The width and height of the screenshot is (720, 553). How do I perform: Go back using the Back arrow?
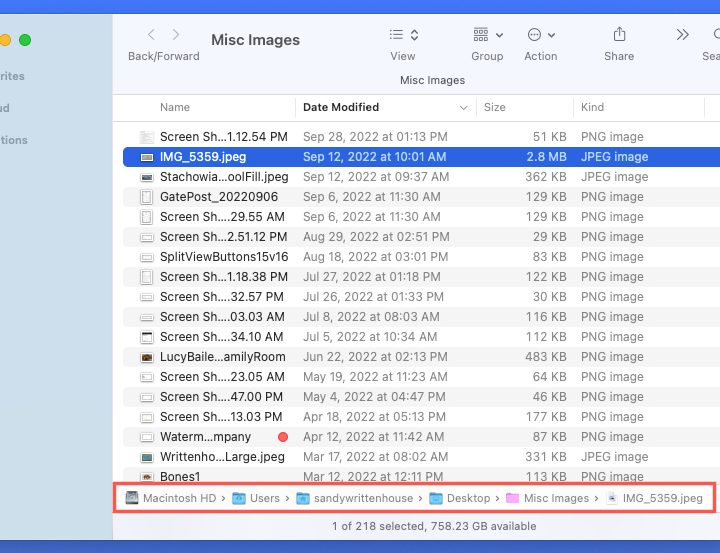coord(152,34)
